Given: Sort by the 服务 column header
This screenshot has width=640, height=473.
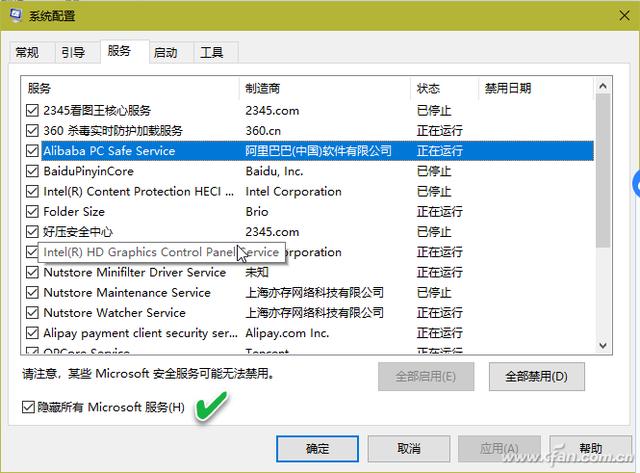Looking at the screenshot, I should (130, 88).
